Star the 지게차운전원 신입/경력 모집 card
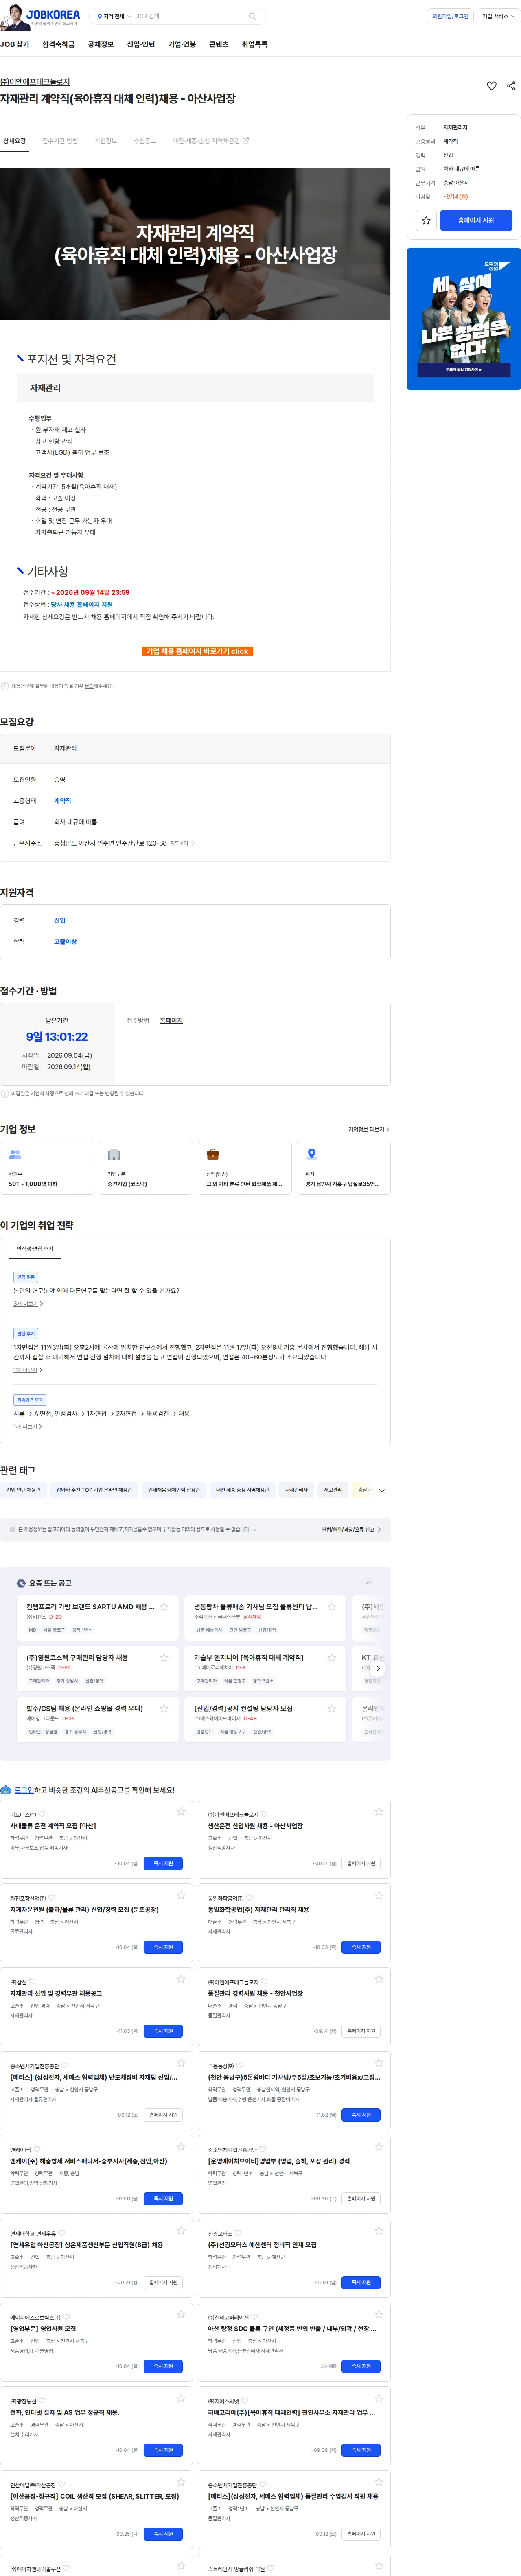 [181, 1895]
